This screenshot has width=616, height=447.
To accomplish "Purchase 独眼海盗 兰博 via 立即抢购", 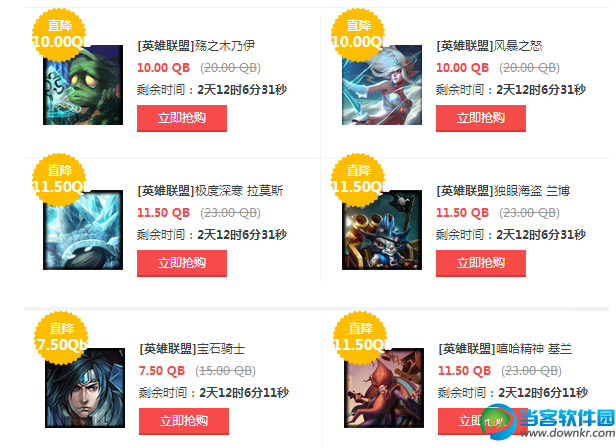I will (x=481, y=263).
